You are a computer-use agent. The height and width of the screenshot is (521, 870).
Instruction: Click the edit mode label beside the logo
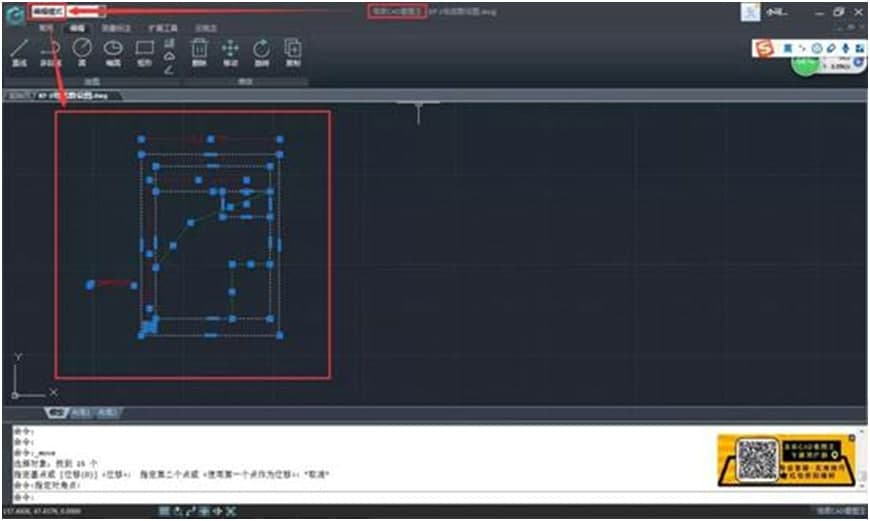(47, 11)
